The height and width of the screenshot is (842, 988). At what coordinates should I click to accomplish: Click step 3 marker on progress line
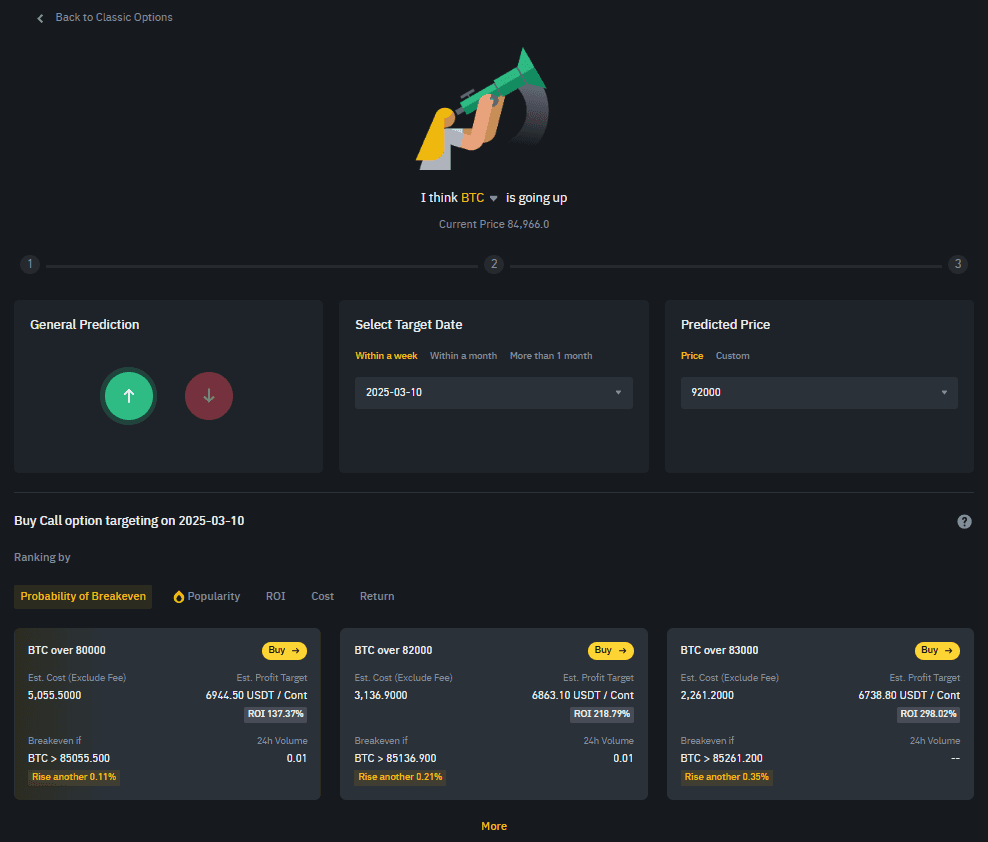point(958,264)
